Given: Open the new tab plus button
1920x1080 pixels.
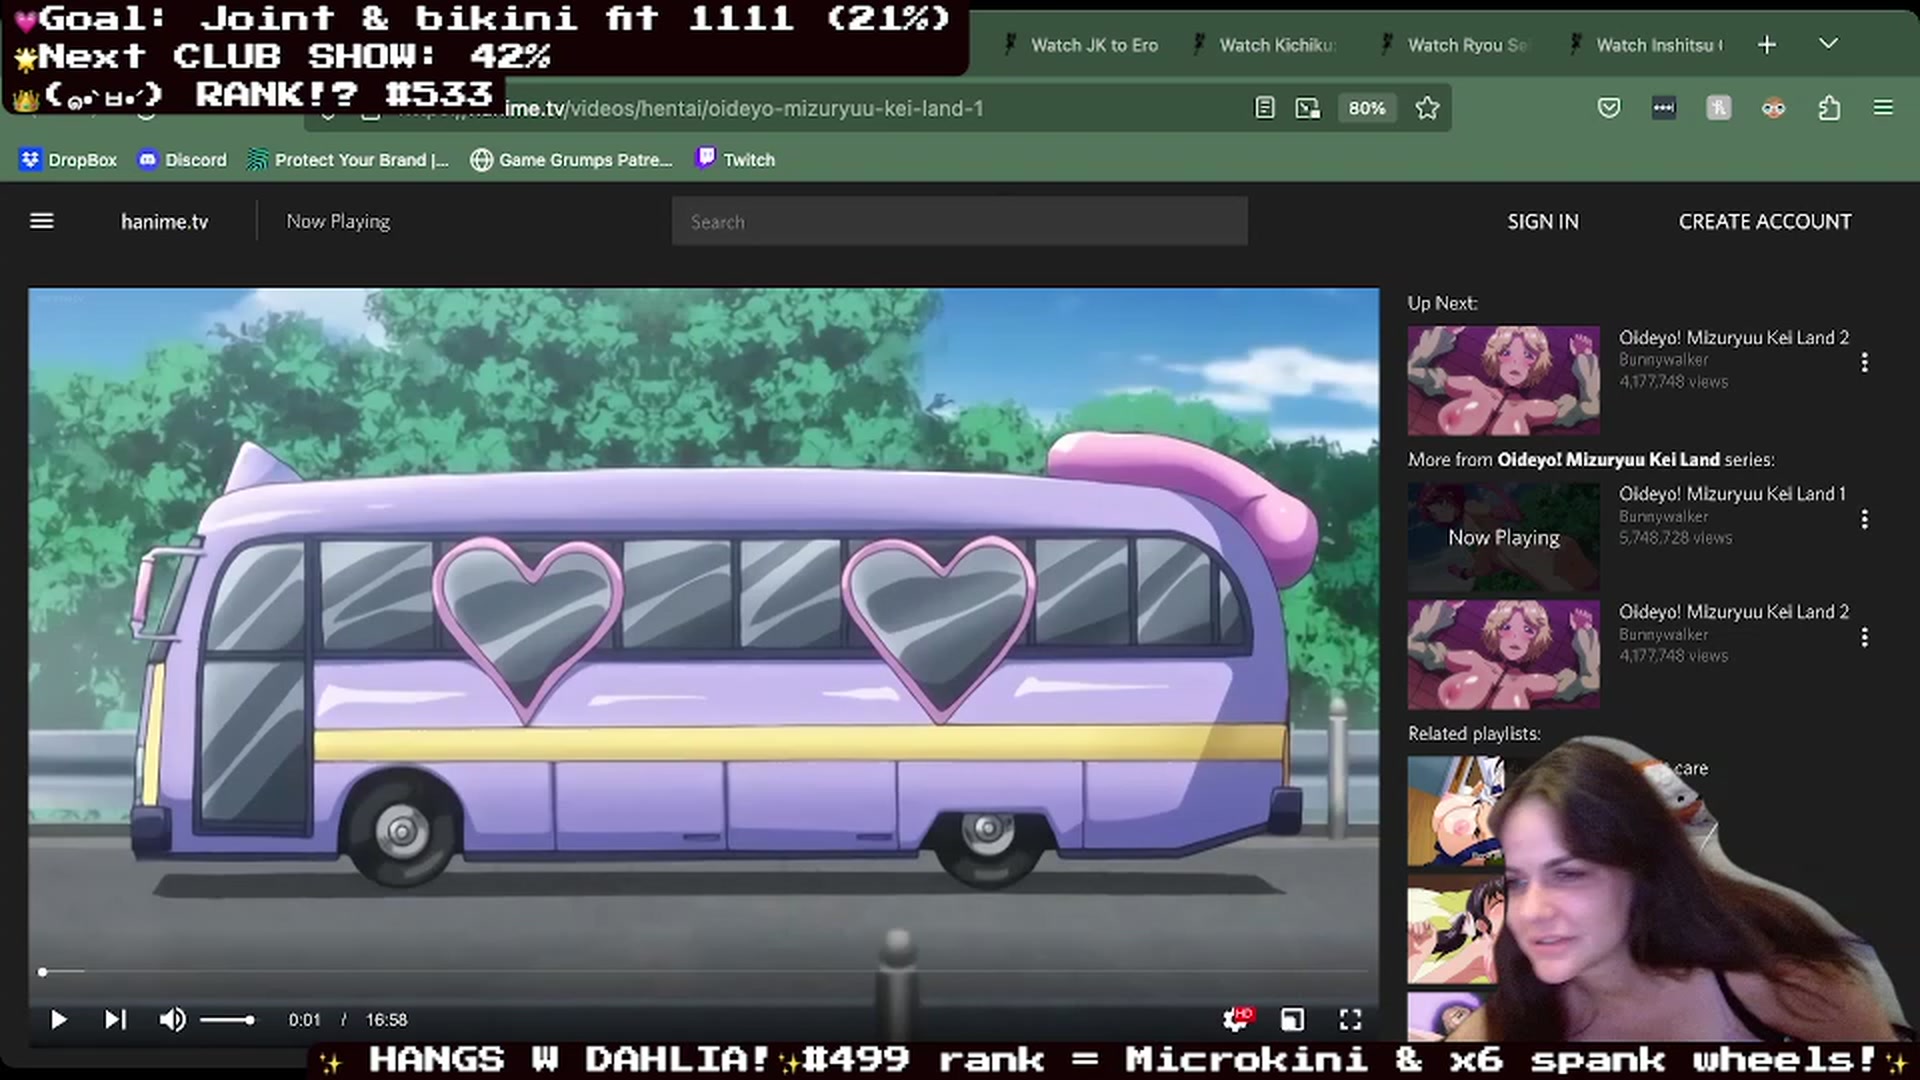Looking at the screenshot, I should (x=1767, y=45).
